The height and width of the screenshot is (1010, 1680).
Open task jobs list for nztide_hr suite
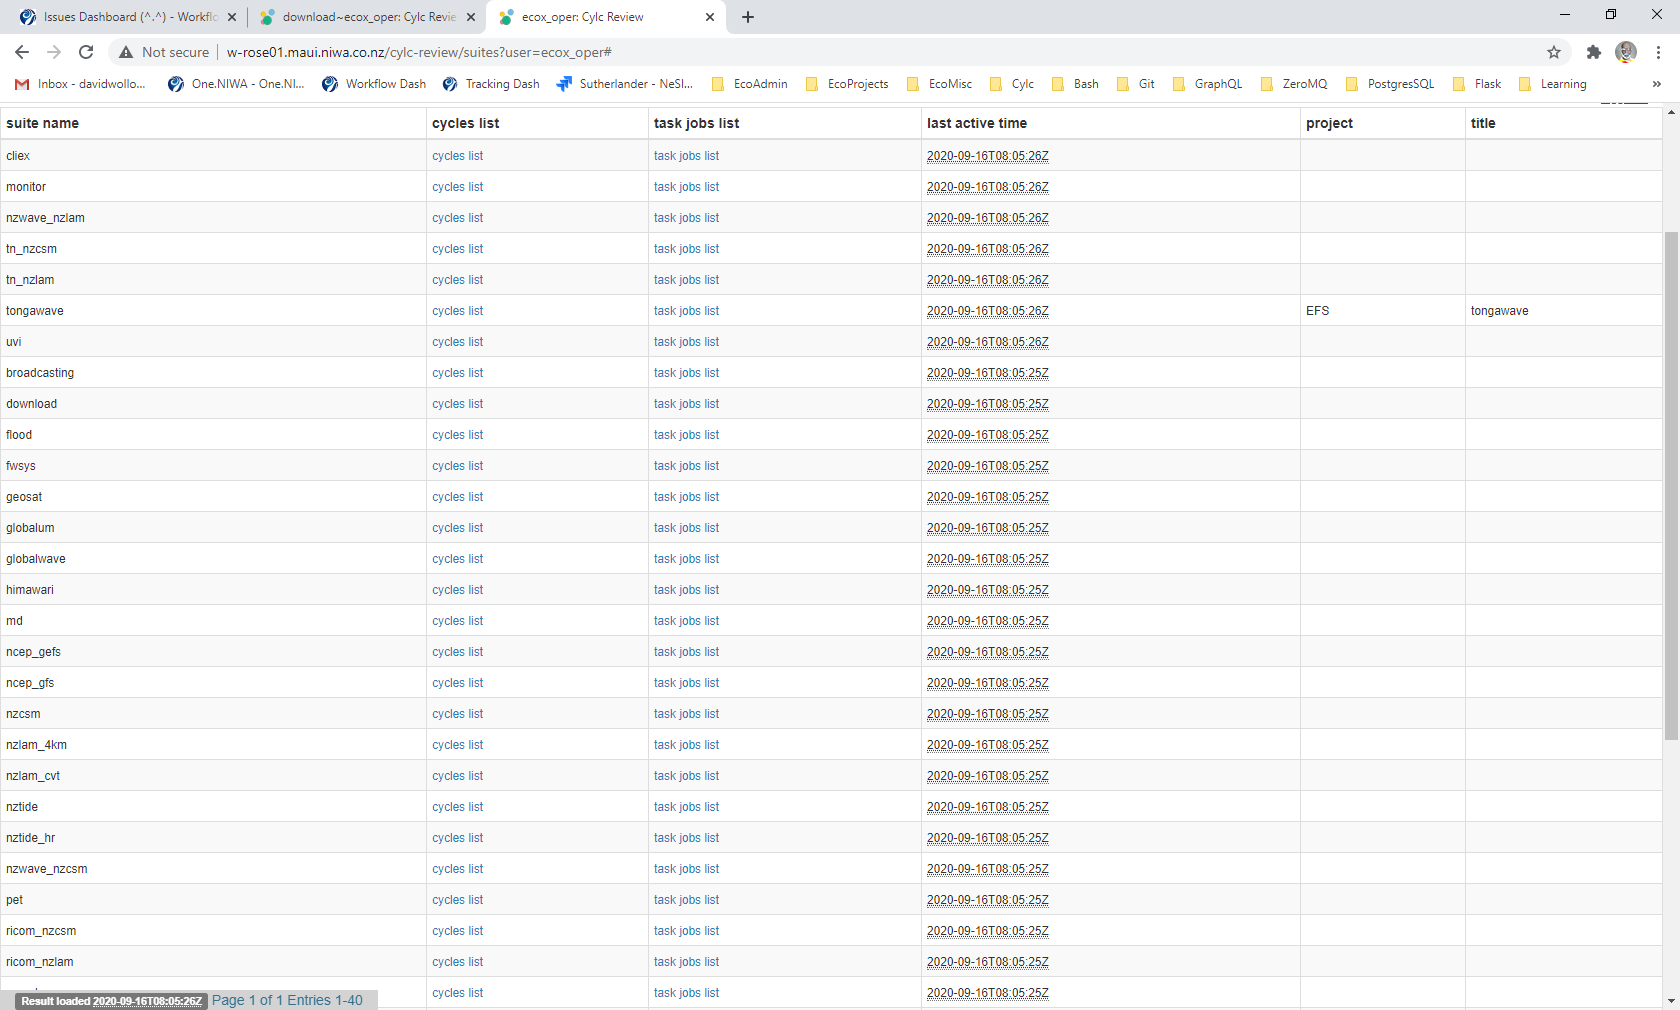686,838
